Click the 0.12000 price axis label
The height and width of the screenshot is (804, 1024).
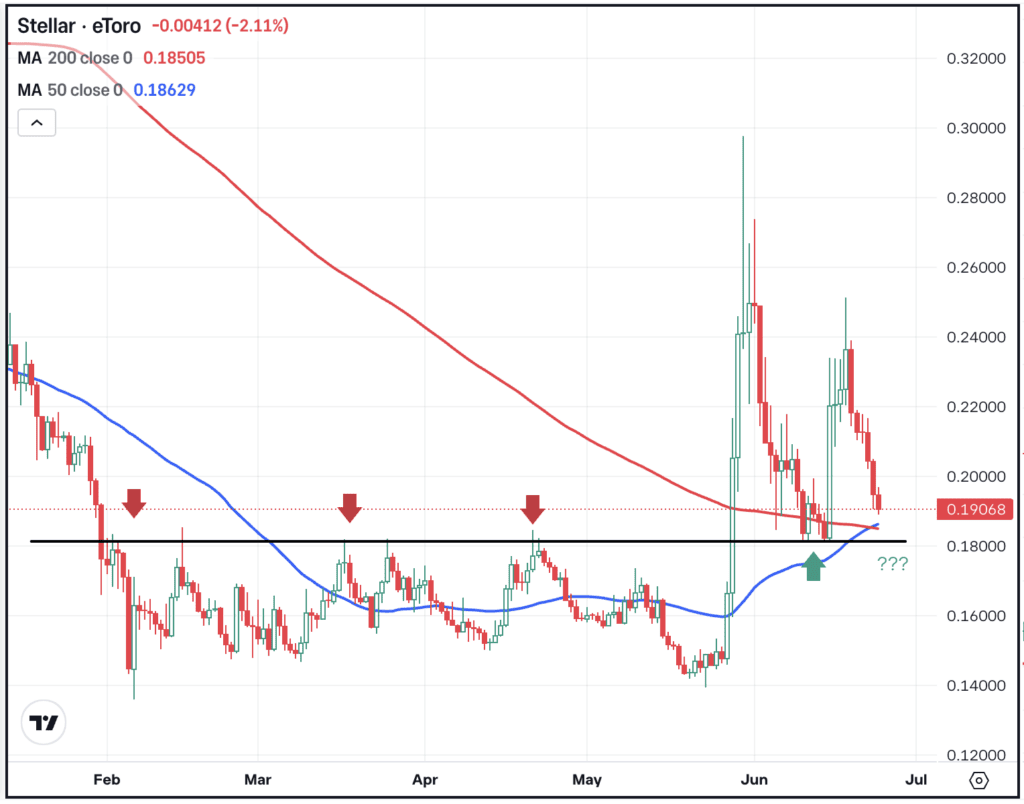tap(976, 755)
